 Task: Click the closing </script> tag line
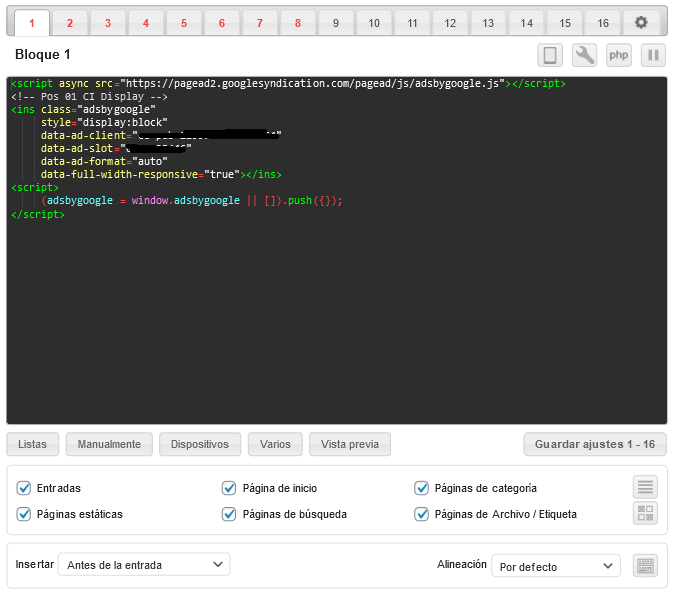click(38, 214)
